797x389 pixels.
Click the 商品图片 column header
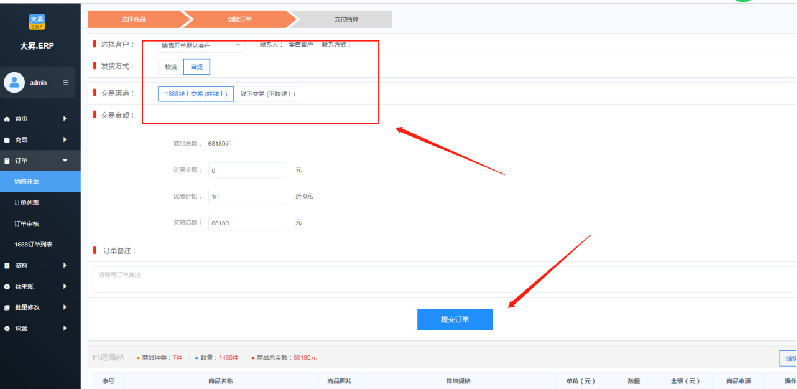click(340, 381)
